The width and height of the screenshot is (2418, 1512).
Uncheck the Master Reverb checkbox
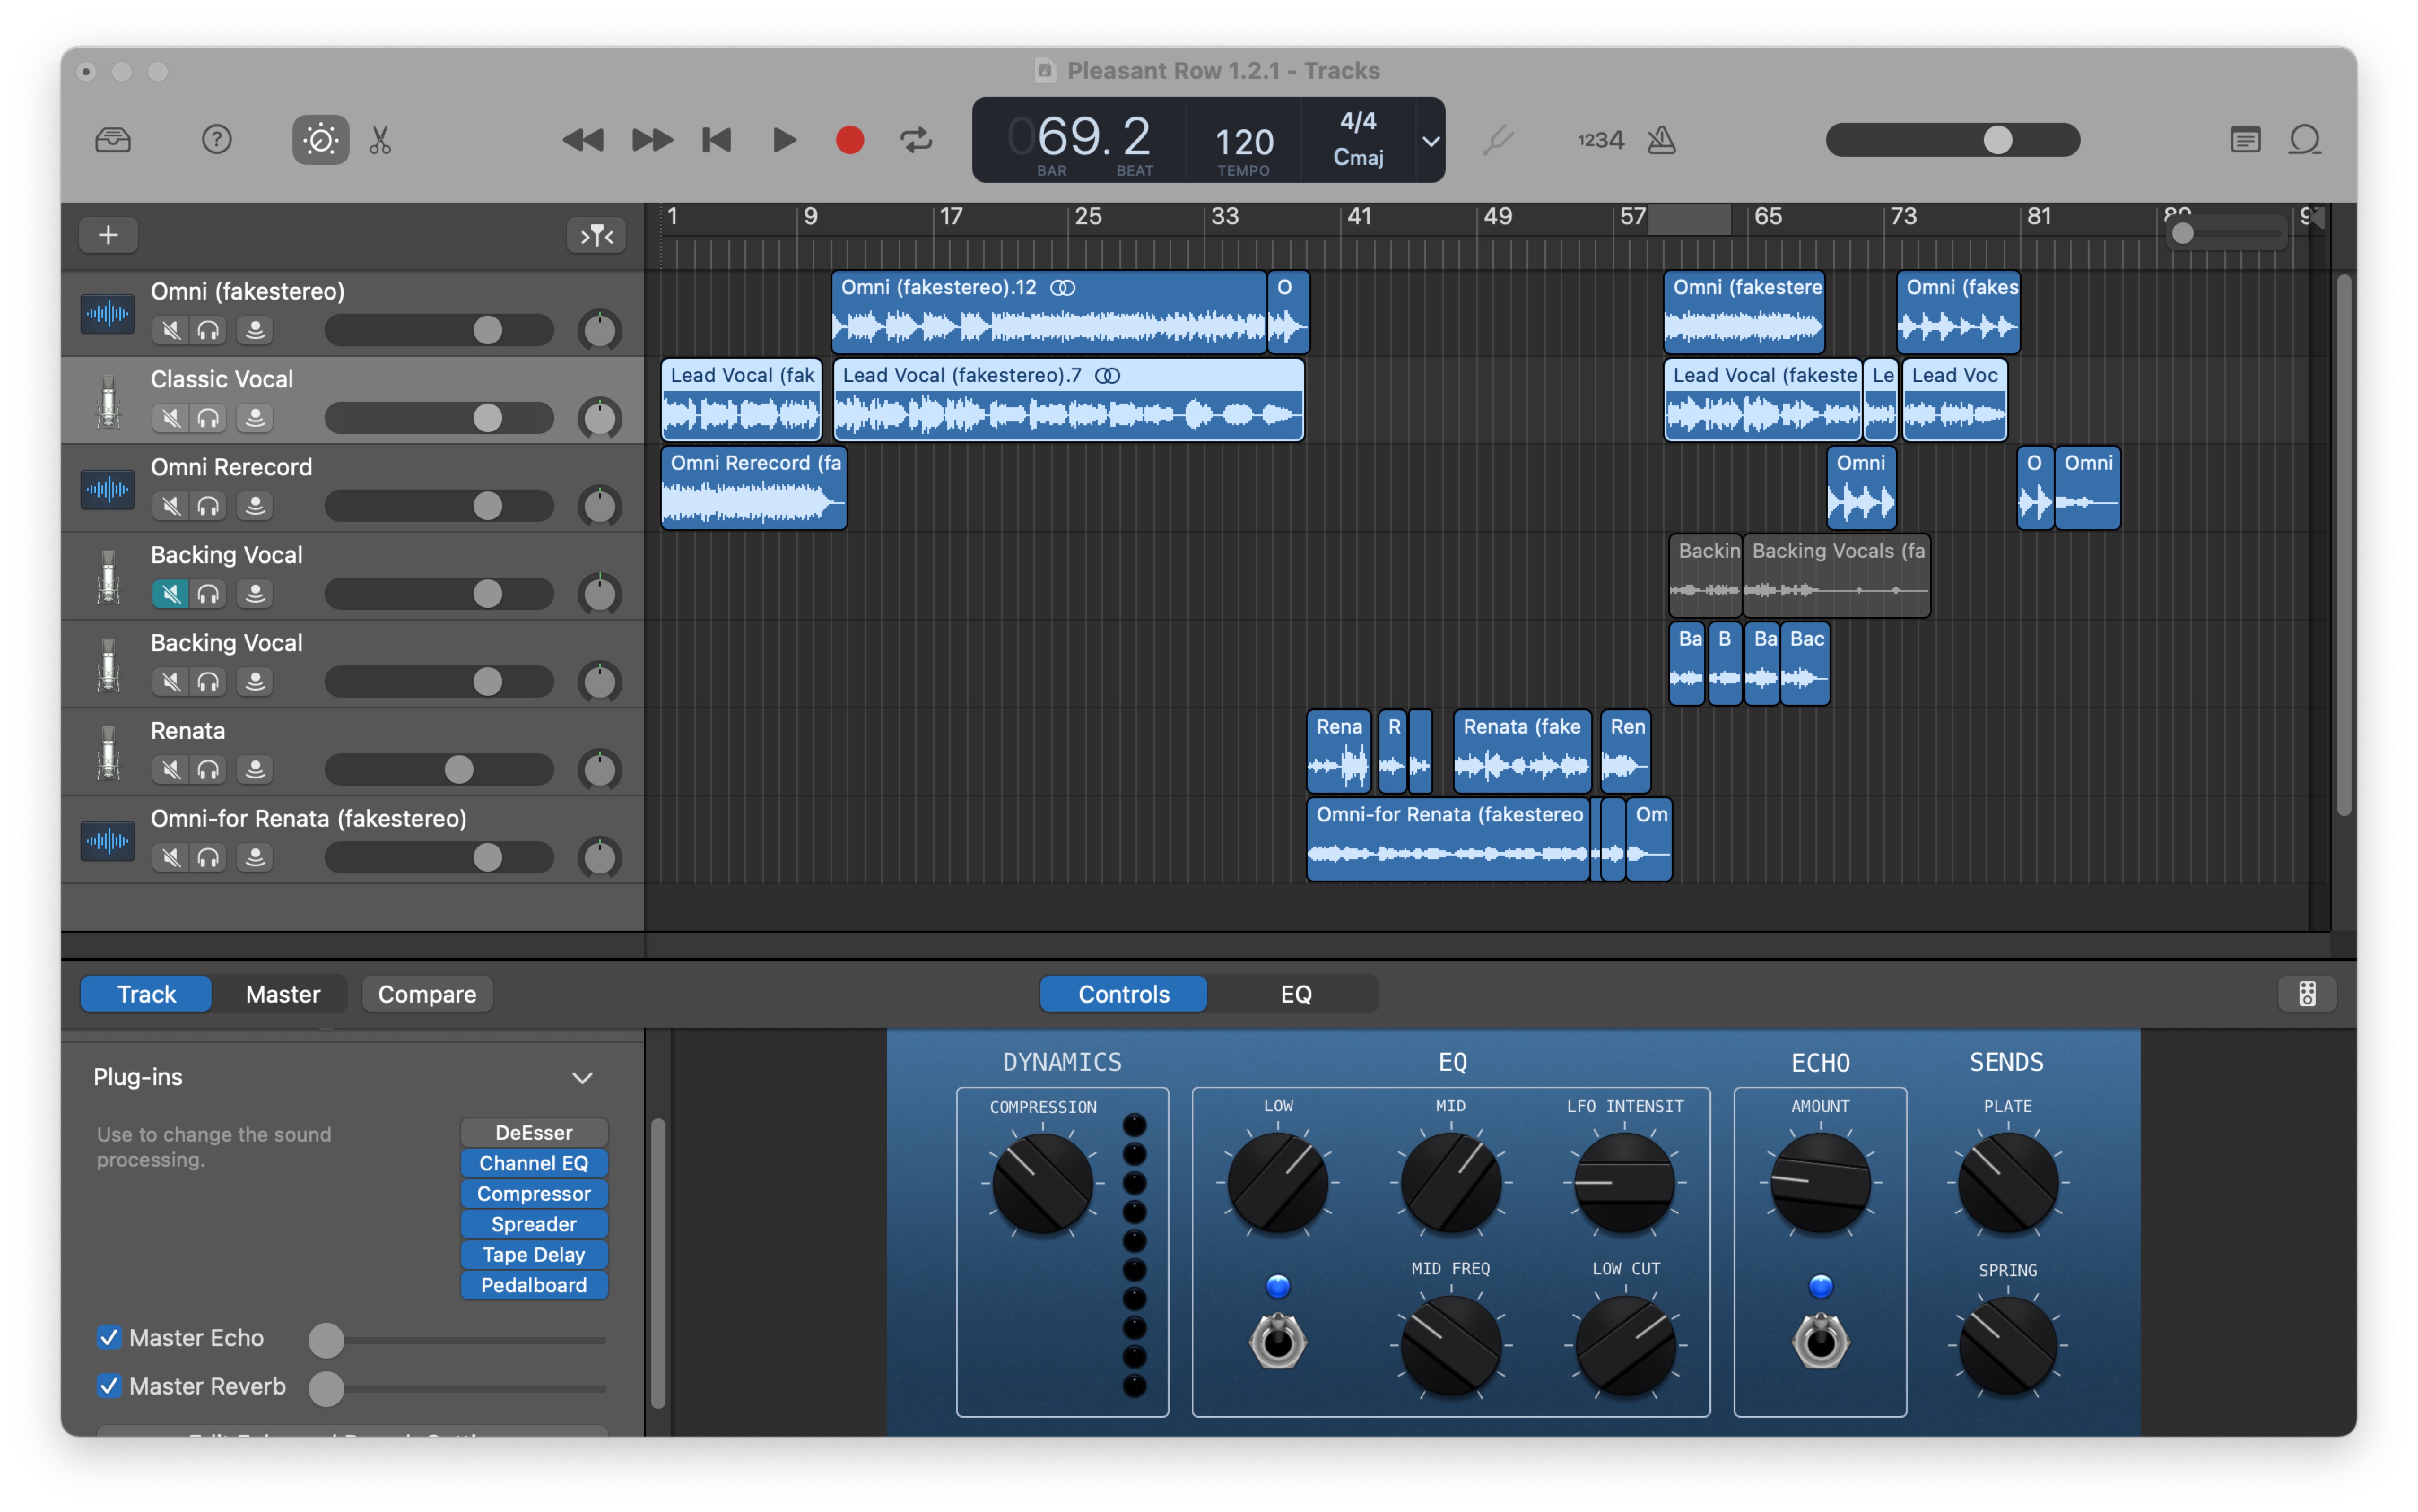109,1385
